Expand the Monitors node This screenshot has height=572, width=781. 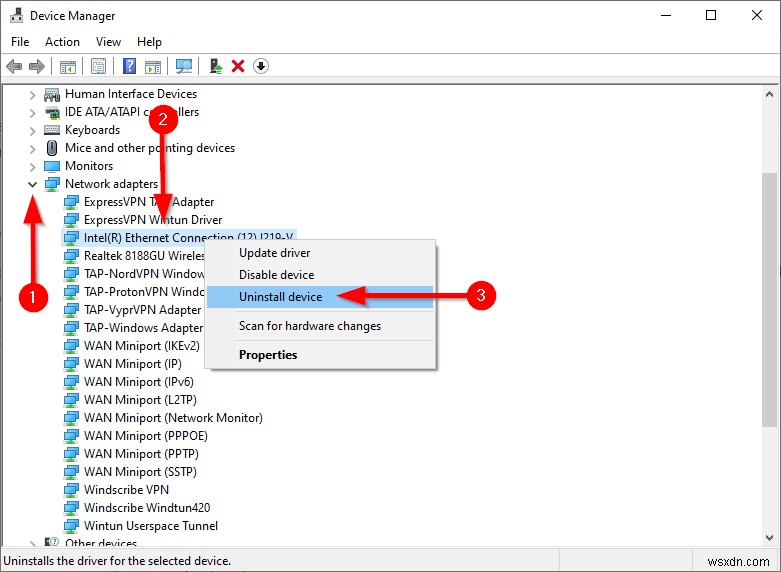point(32,166)
